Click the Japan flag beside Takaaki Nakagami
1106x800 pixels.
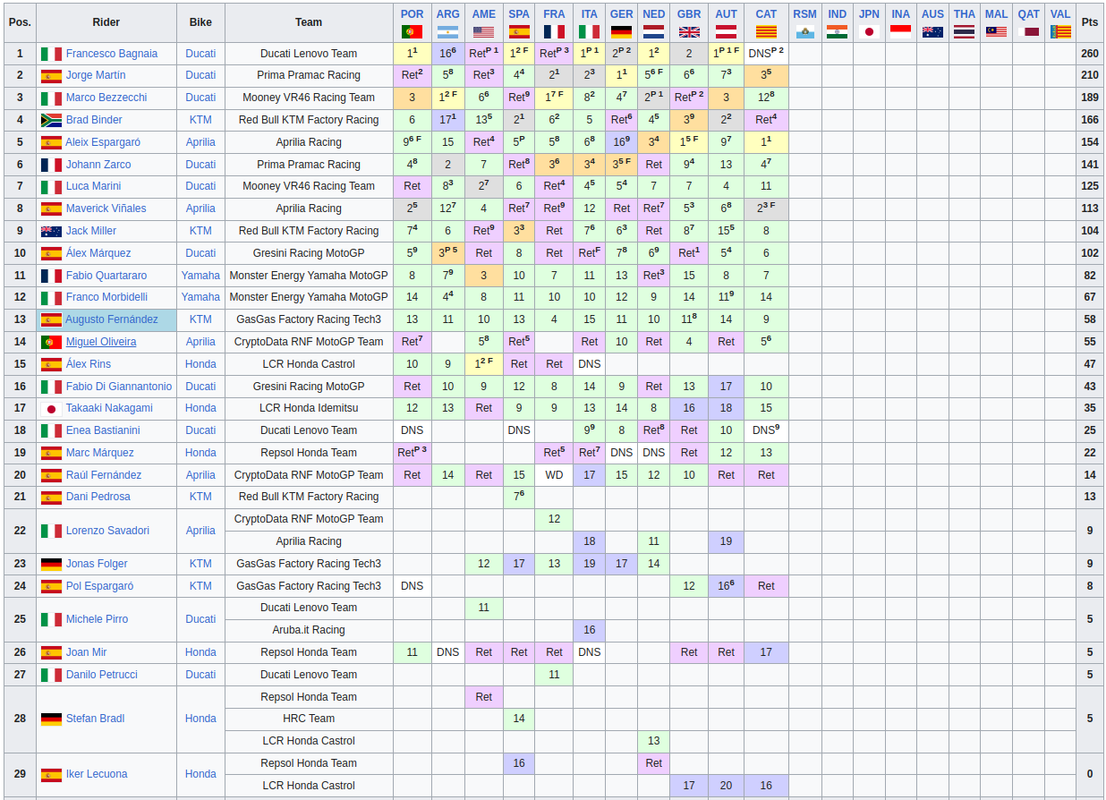click(x=51, y=408)
